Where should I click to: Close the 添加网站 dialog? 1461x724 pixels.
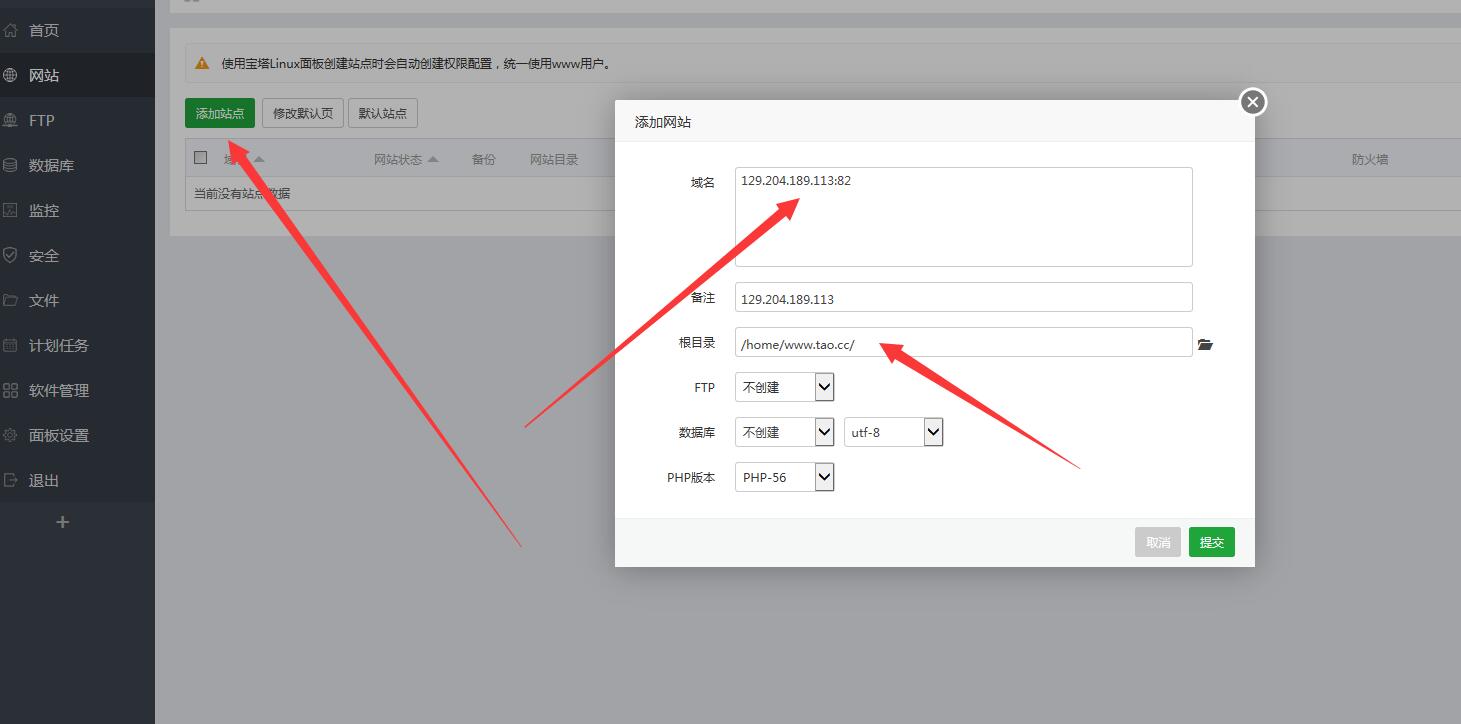tap(1252, 102)
